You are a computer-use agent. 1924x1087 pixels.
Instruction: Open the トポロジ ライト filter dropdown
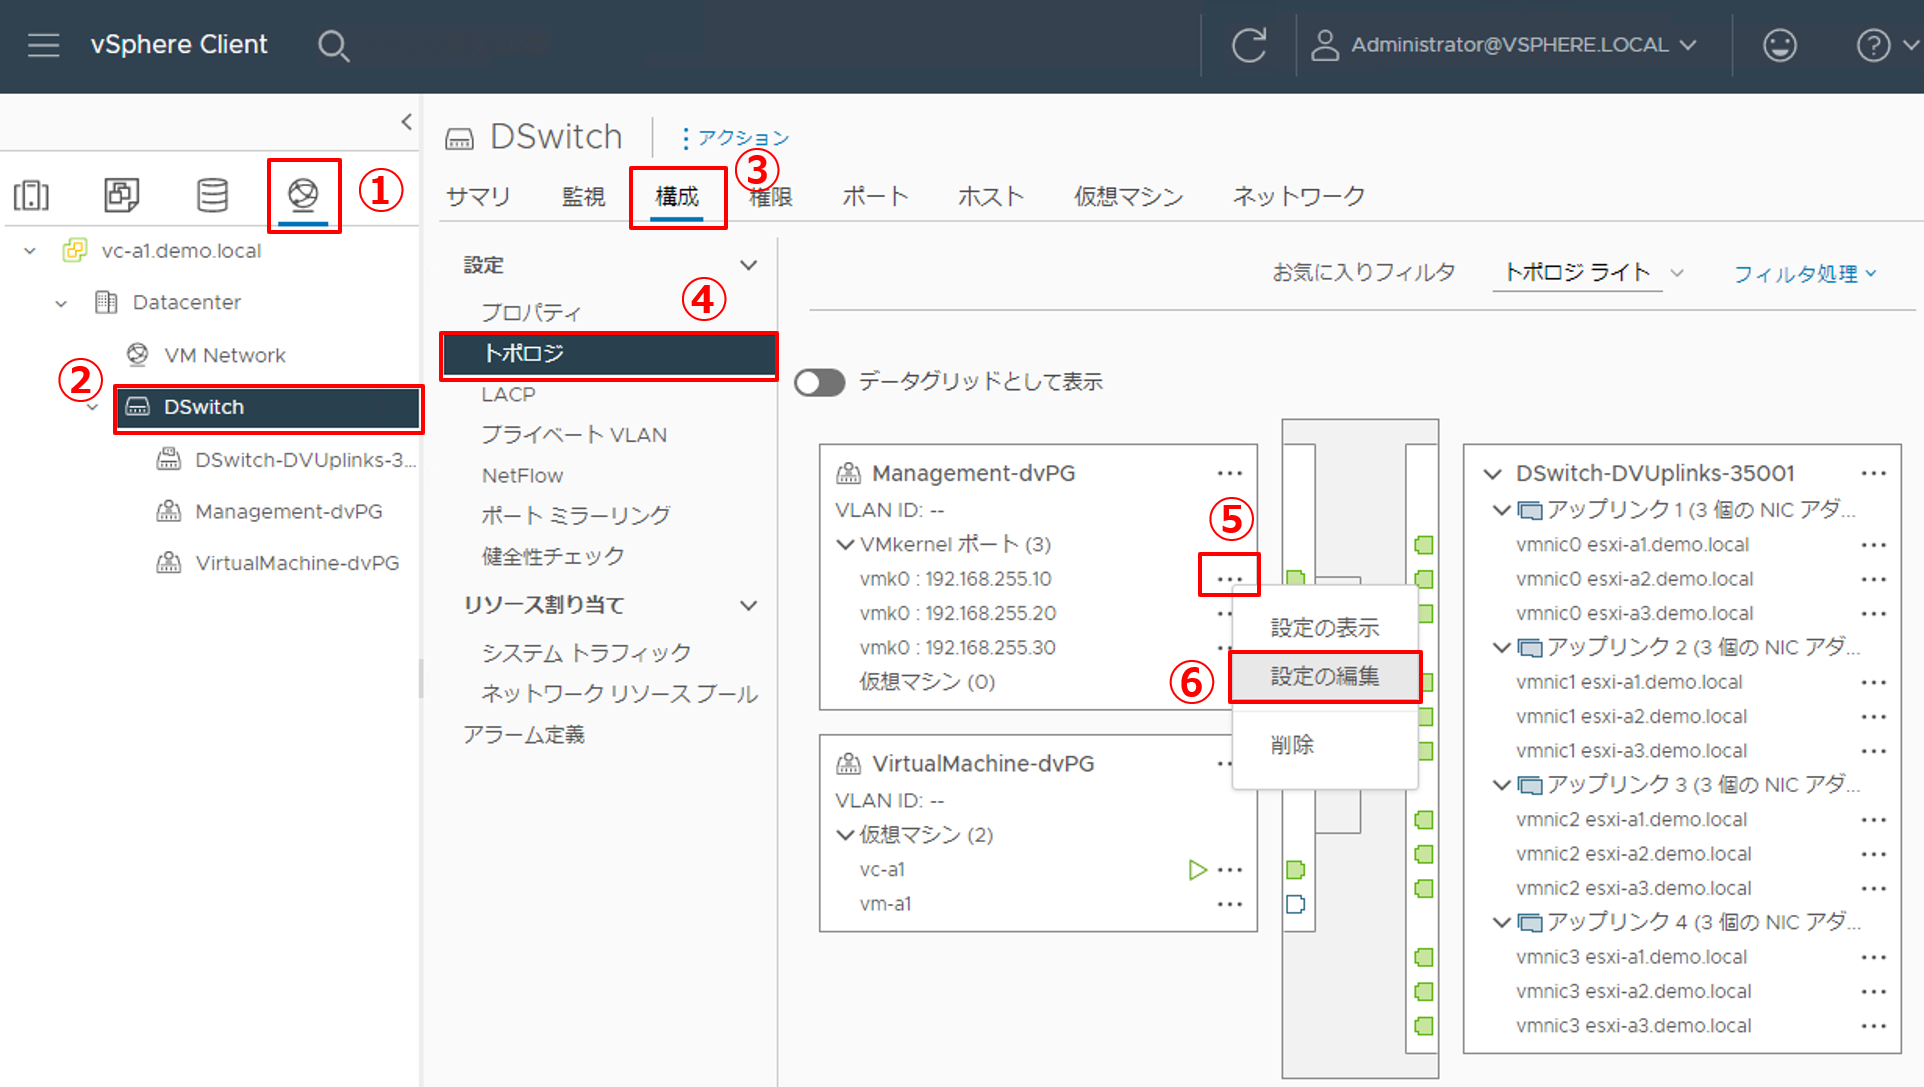point(1588,272)
